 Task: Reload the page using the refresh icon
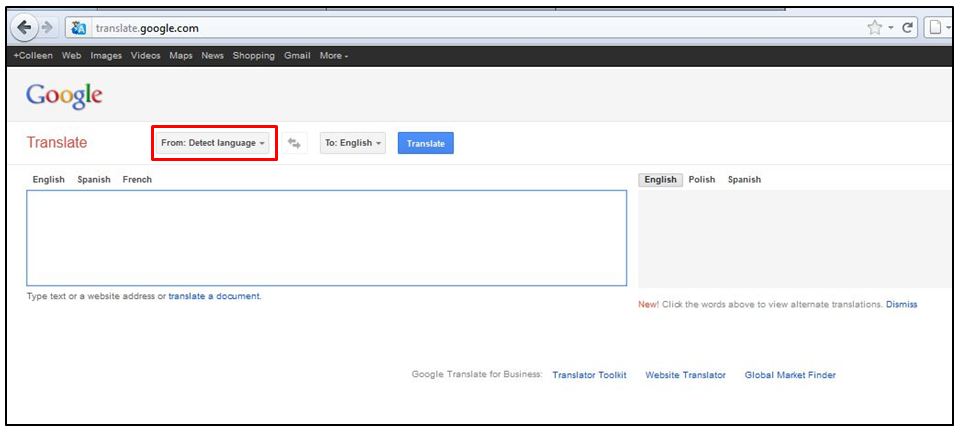(908, 28)
